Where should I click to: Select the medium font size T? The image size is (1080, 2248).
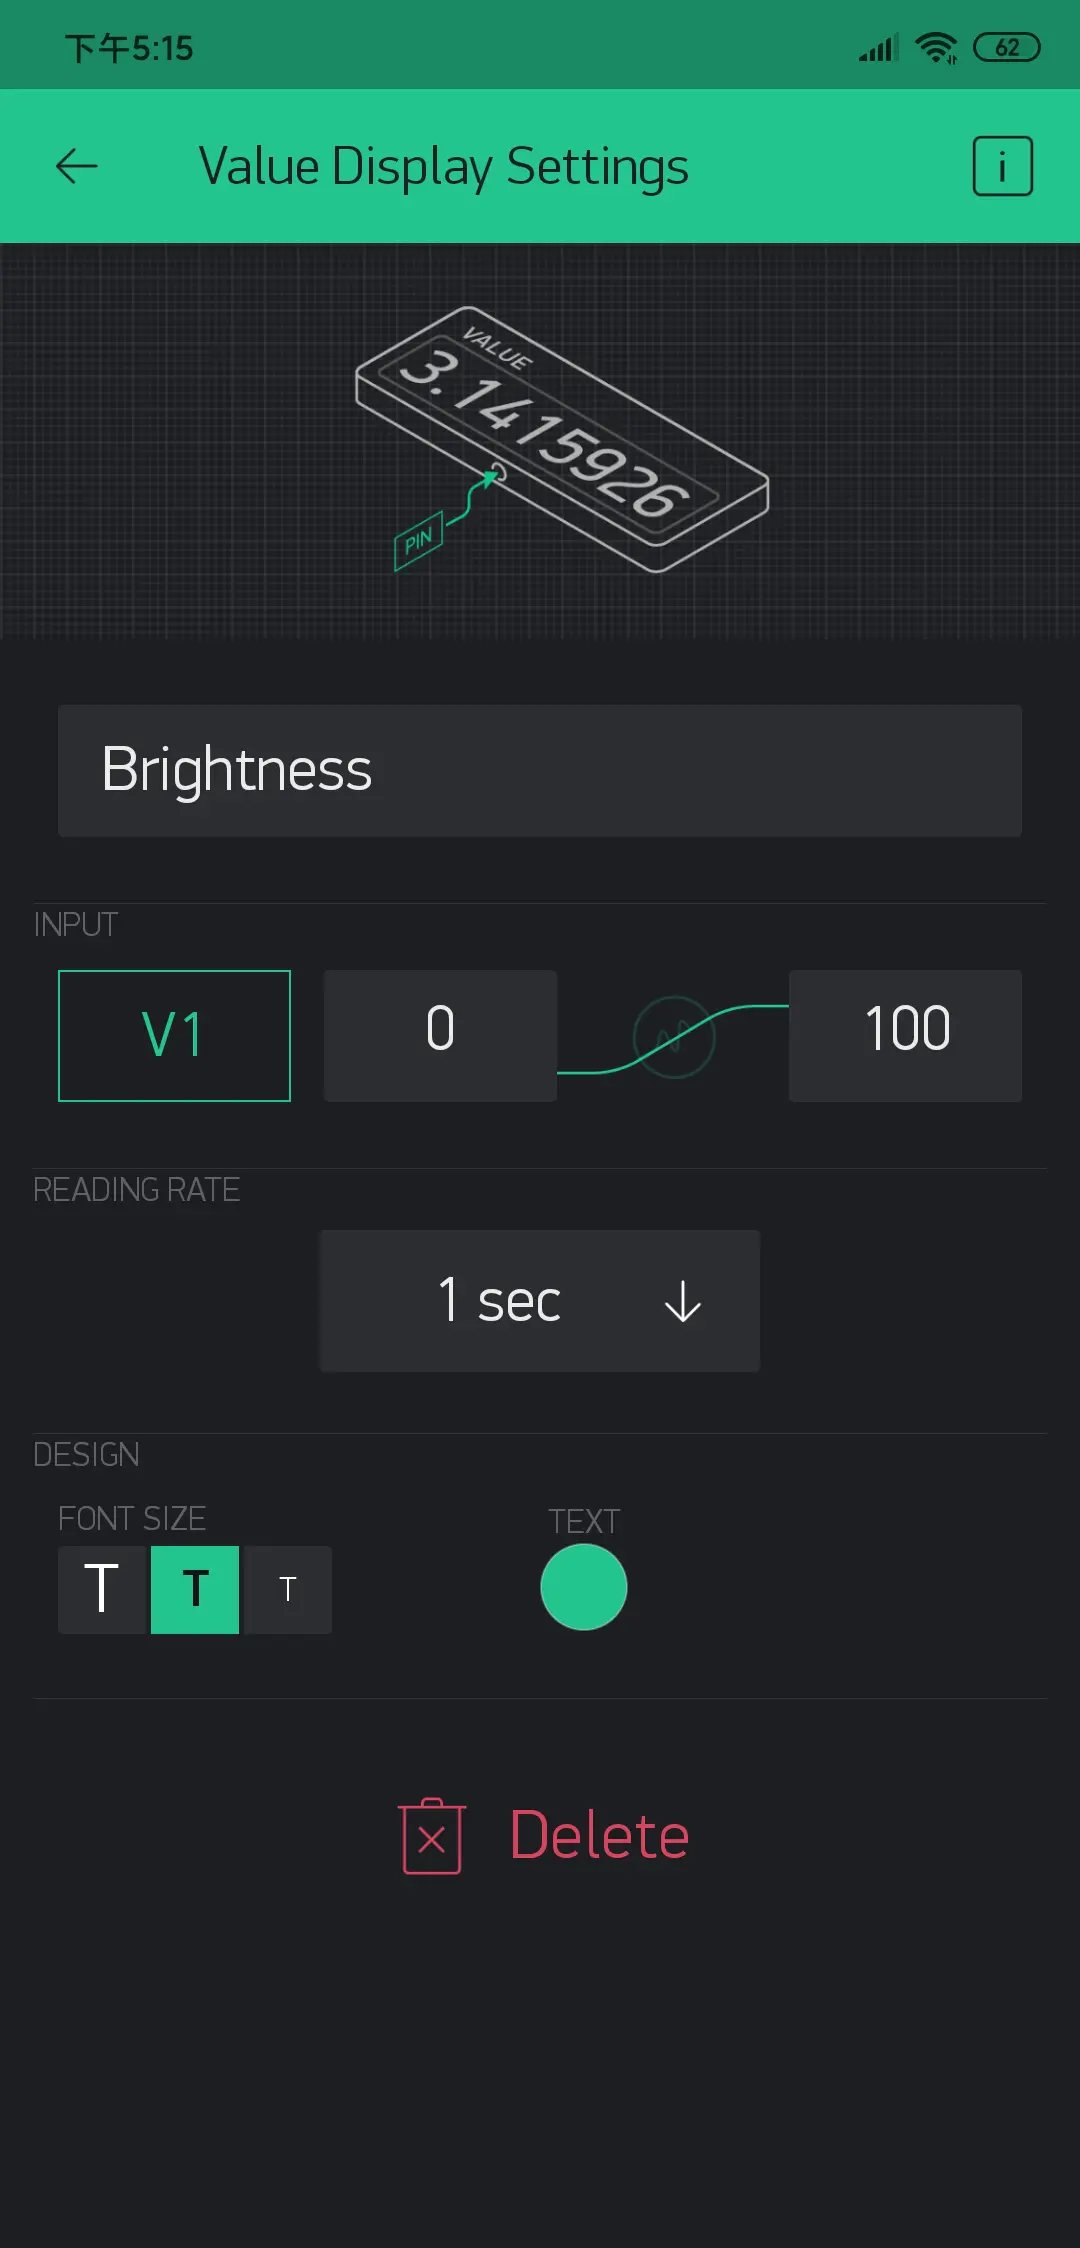195,1590
